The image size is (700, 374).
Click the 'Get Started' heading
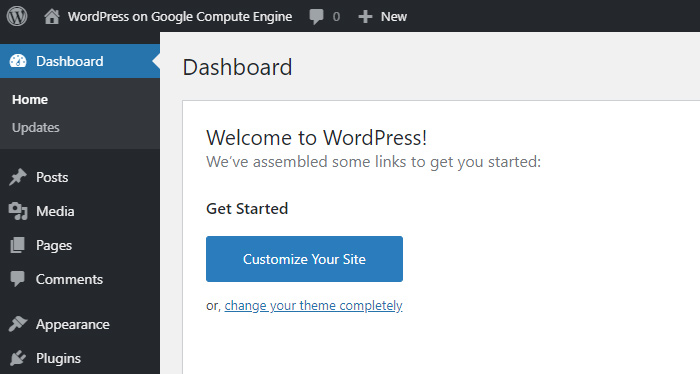247,208
